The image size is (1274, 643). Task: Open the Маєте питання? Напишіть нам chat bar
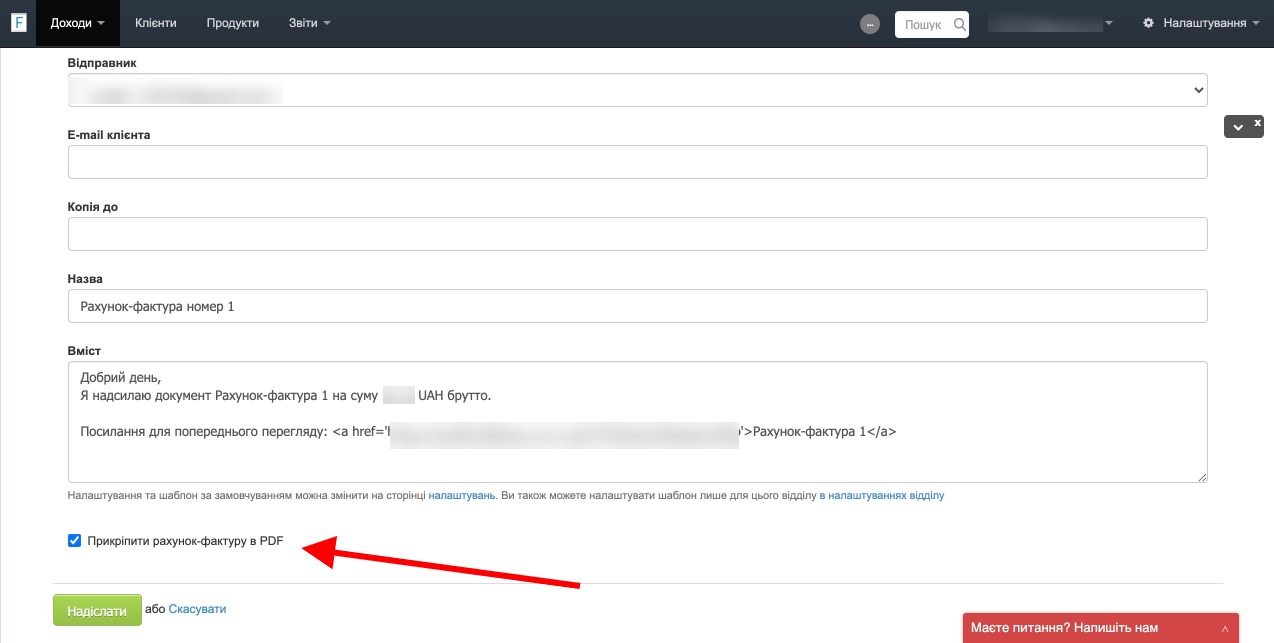[1100, 628]
